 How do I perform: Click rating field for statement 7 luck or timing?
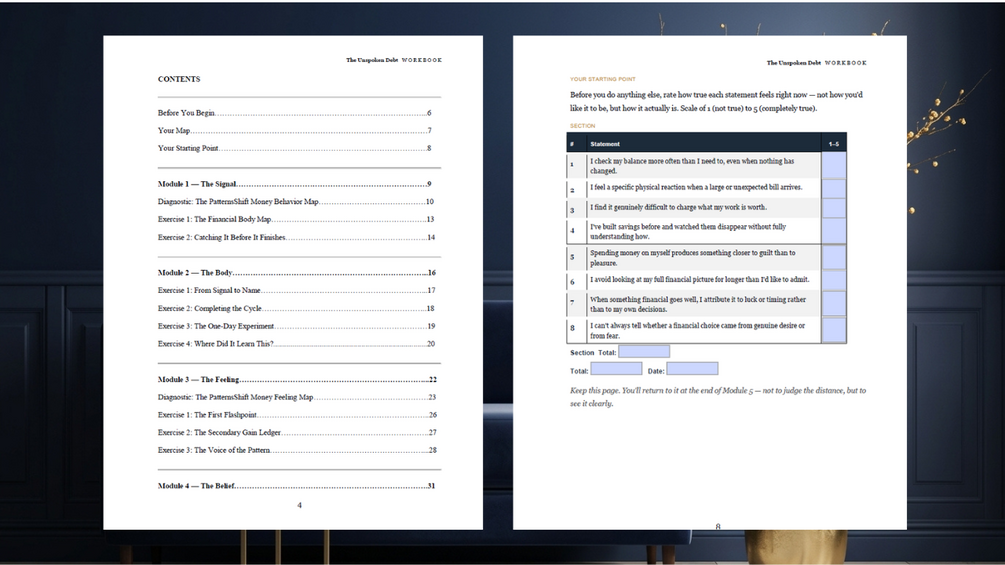click(834, 304)
